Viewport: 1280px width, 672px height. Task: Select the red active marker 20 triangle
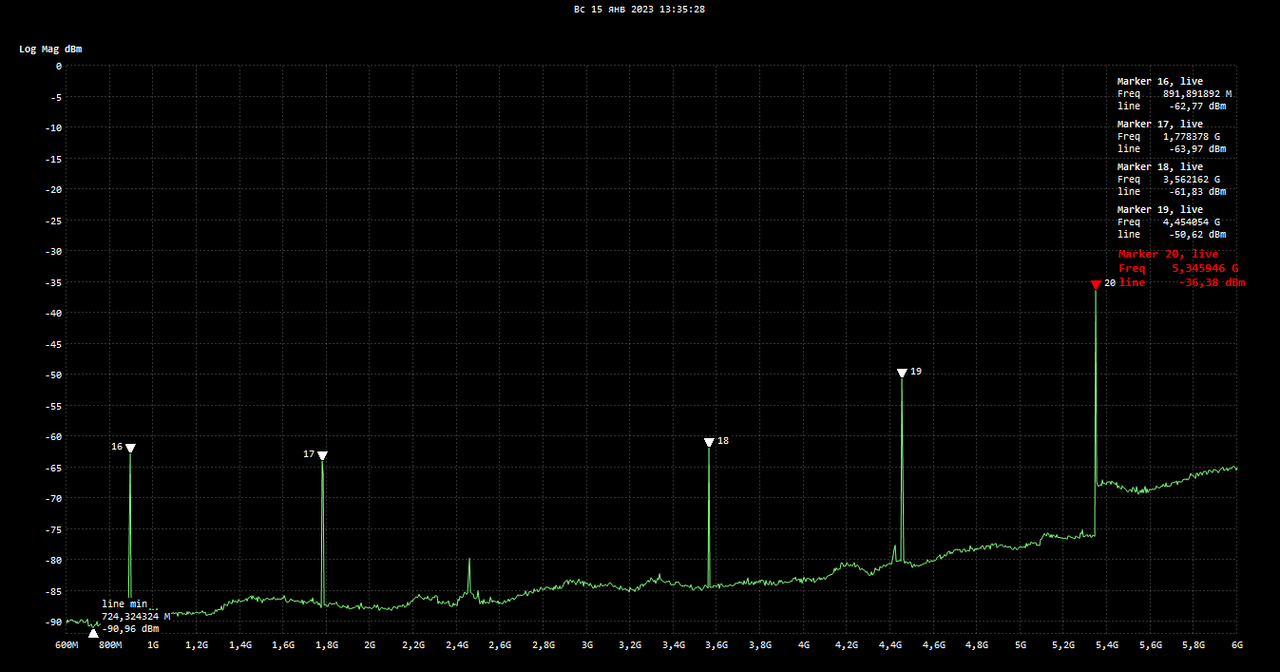pyautogui.click(x=1096, y=285)
